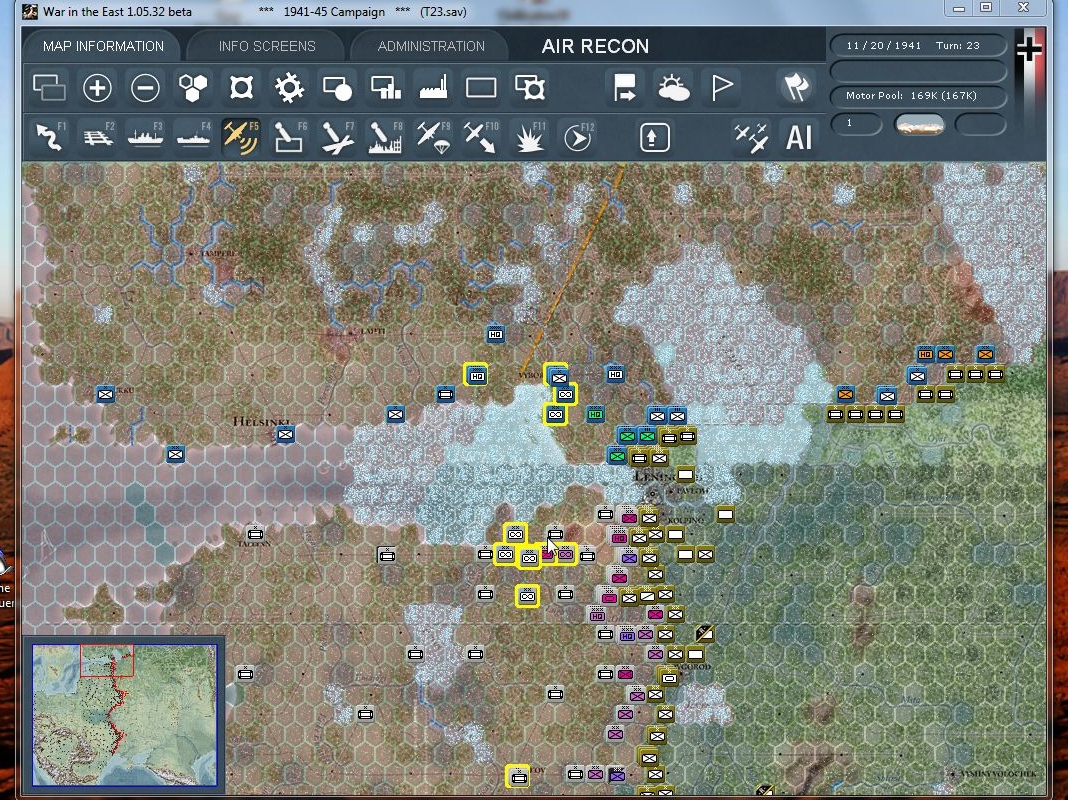Open the ADMINISTRATION tab

(x=430, y=46)
